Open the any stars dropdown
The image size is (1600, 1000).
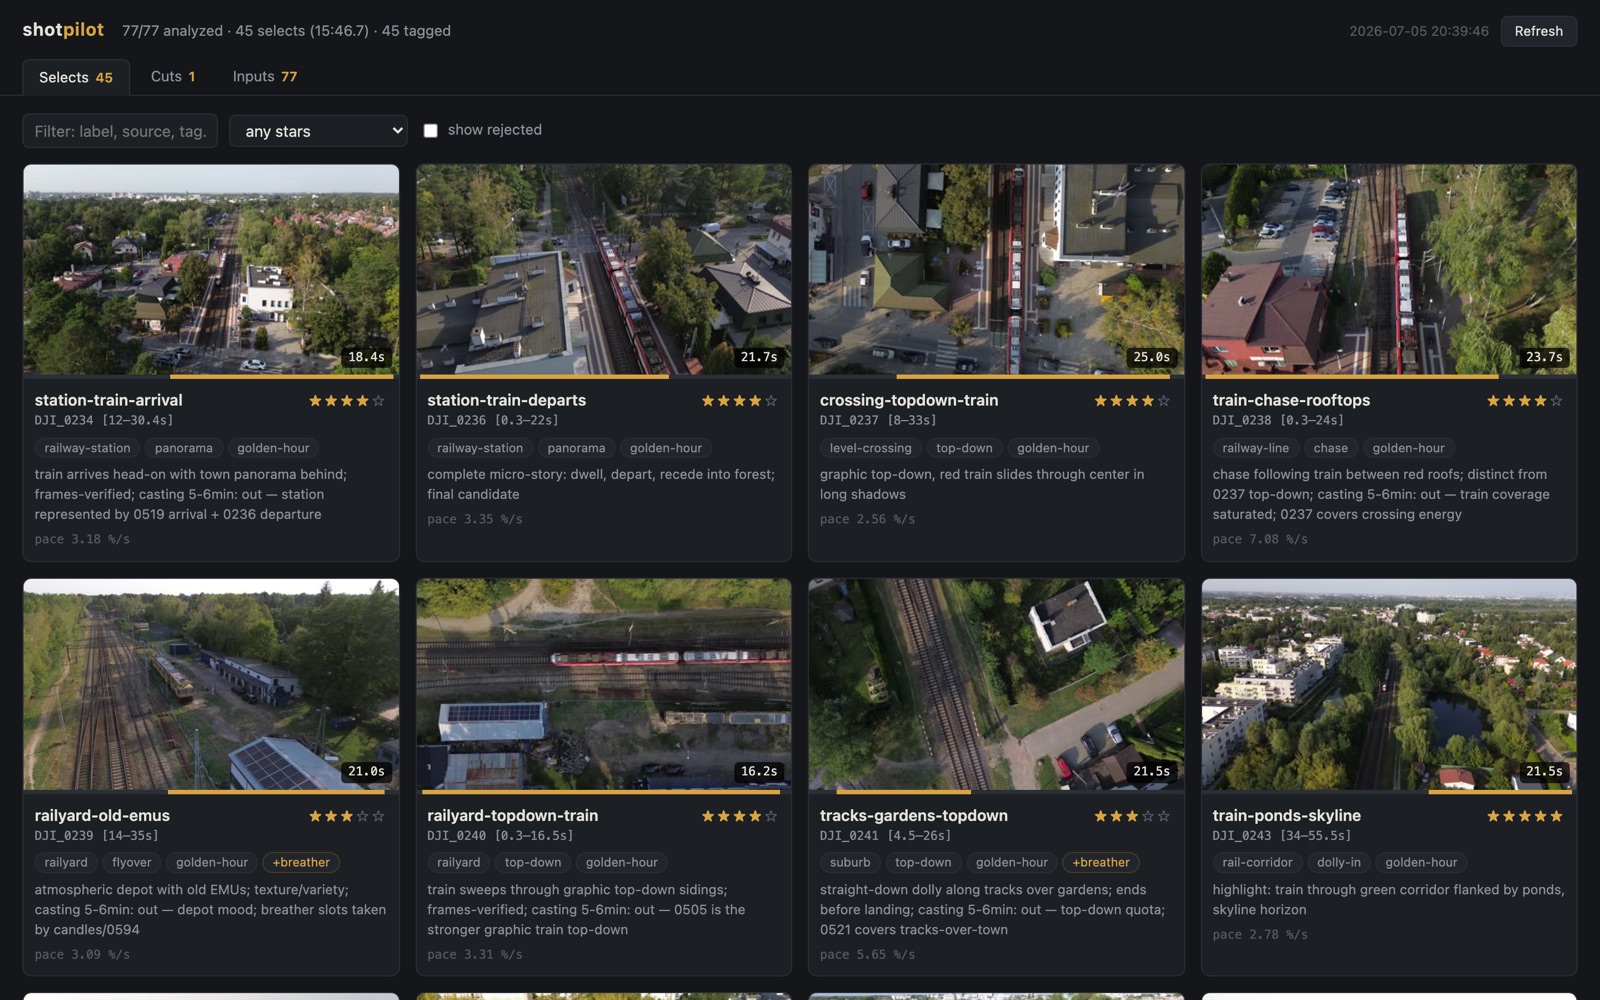(318, 131)
